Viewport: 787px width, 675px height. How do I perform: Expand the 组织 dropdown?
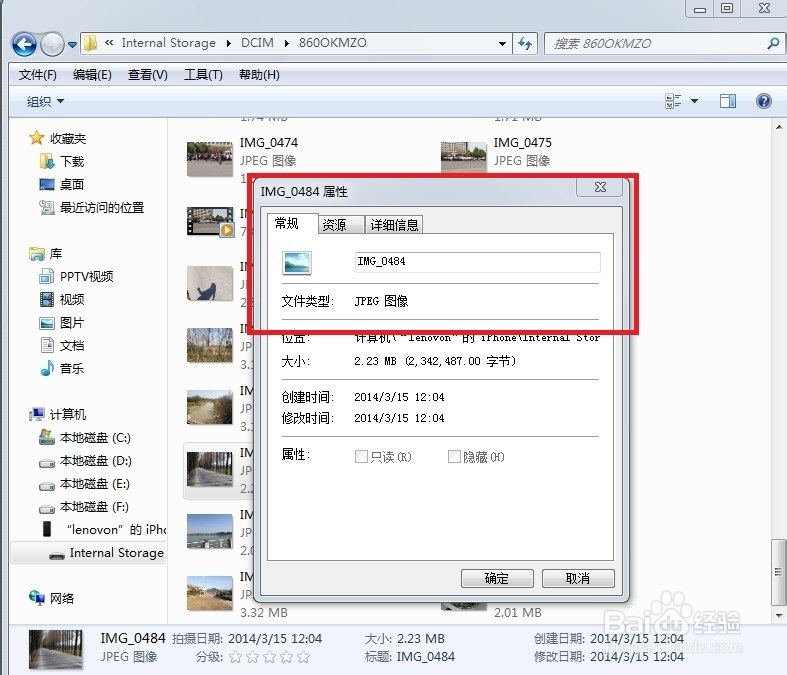(x=45, y=101)
